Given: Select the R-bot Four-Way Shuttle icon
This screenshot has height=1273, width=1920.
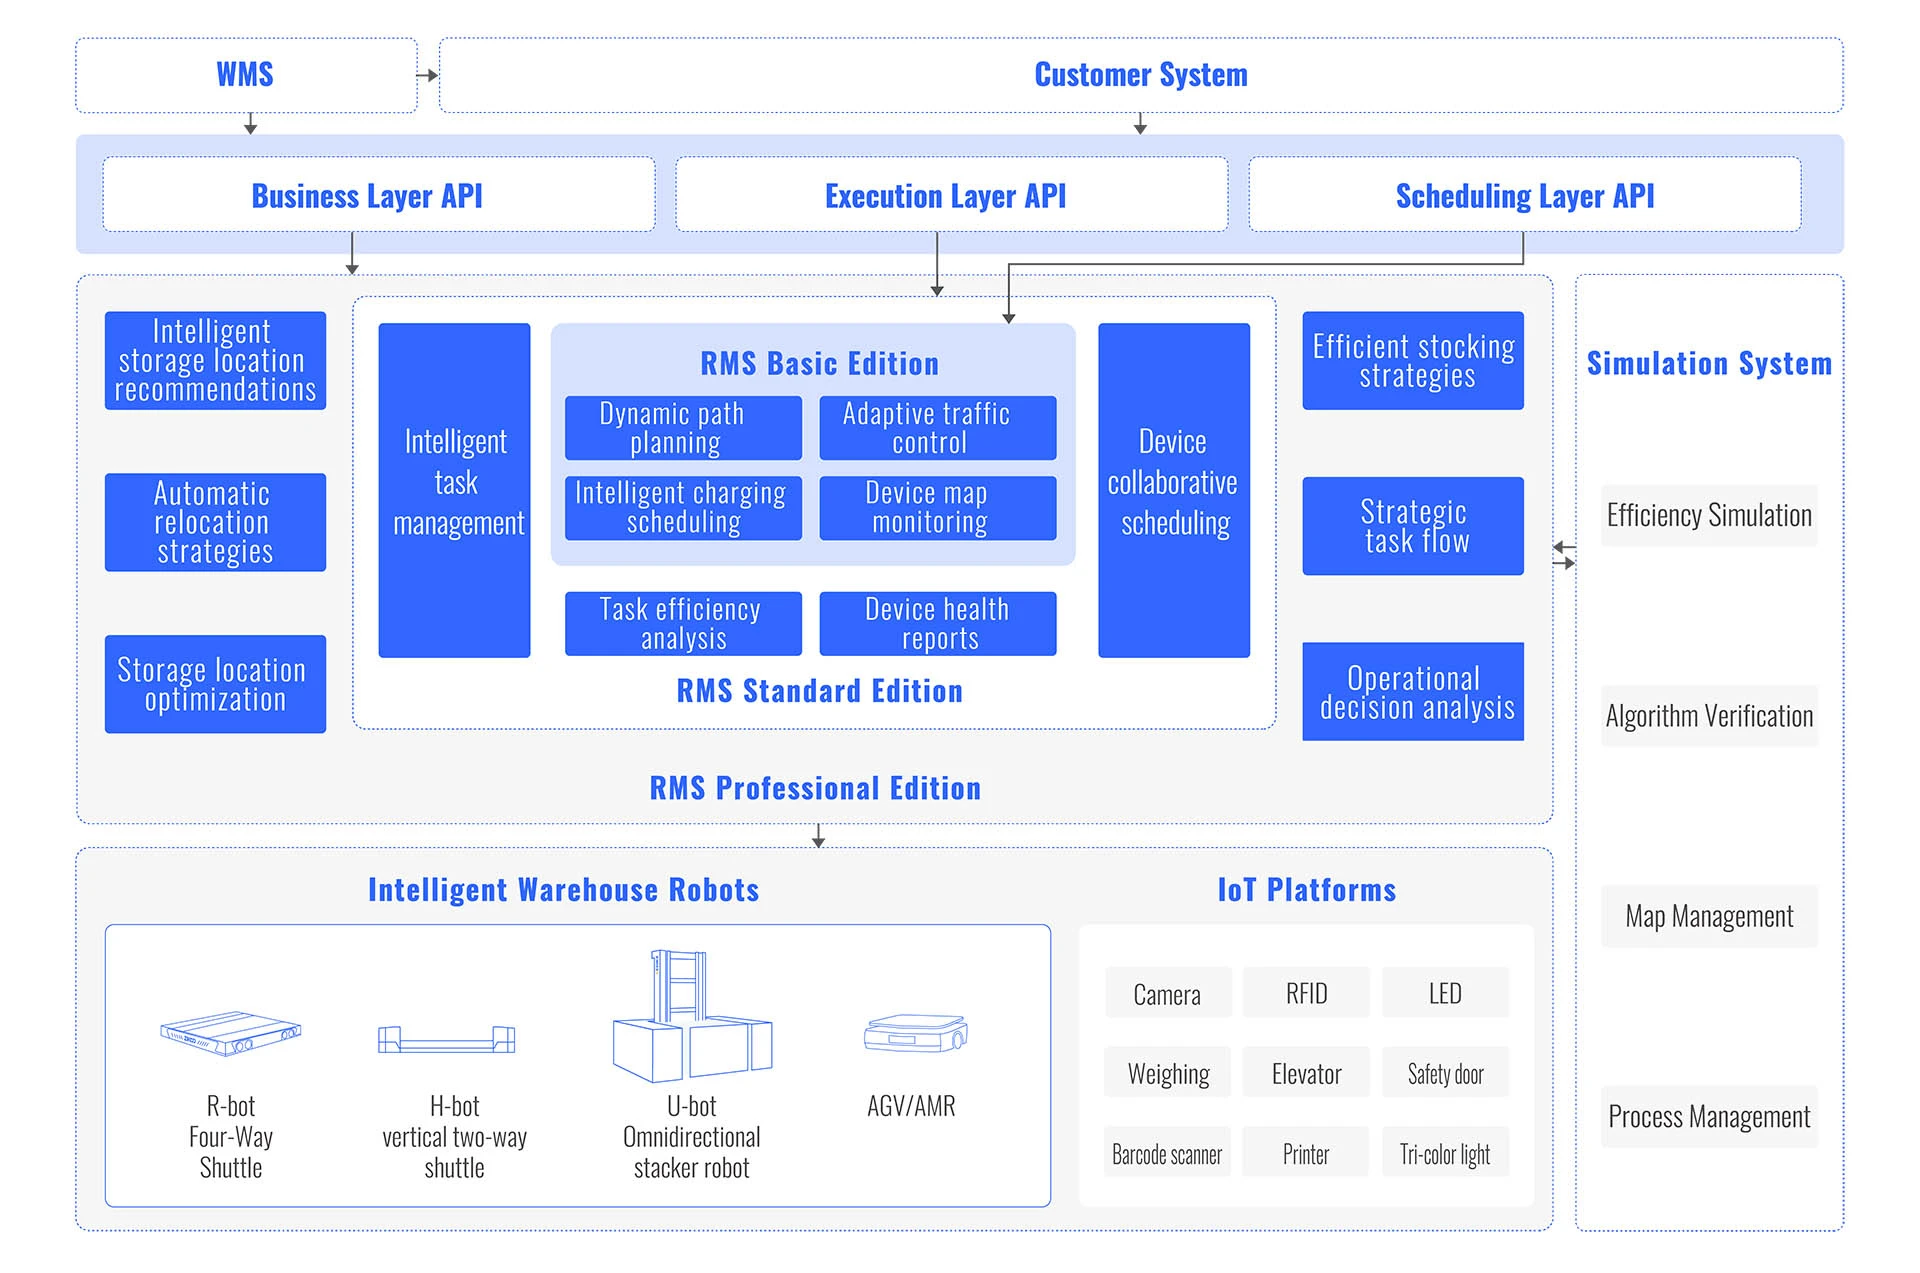Looking at the screenshot, I should [x=232, y=1035].
